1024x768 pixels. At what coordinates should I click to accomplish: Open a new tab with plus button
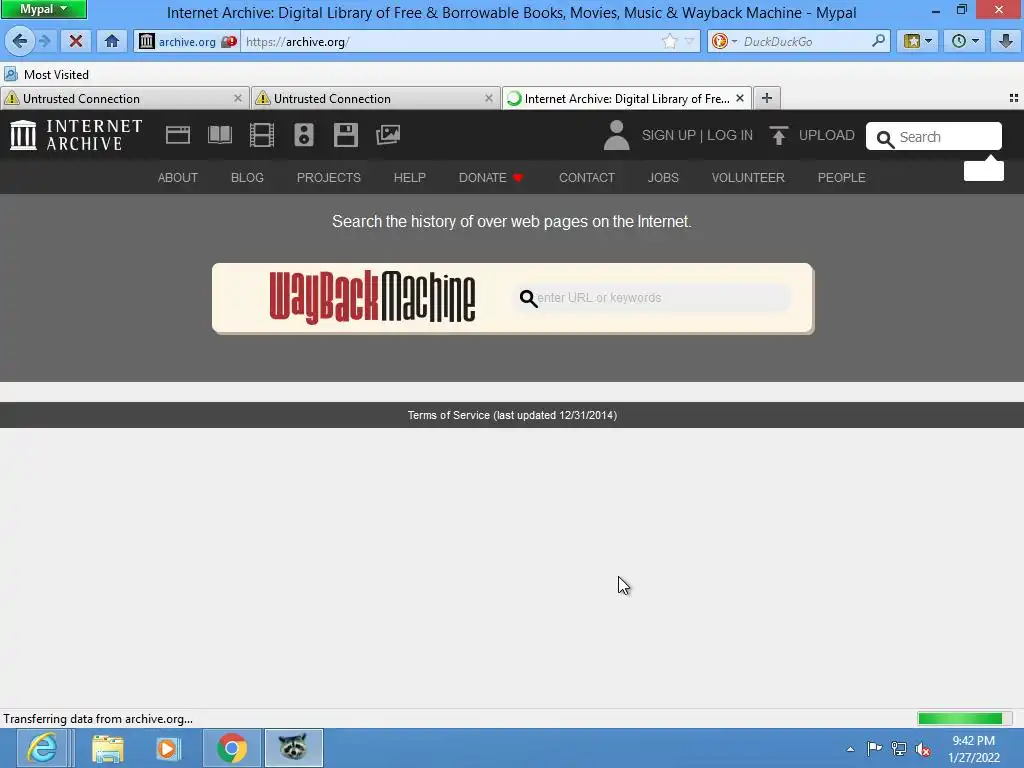(767, 98)
